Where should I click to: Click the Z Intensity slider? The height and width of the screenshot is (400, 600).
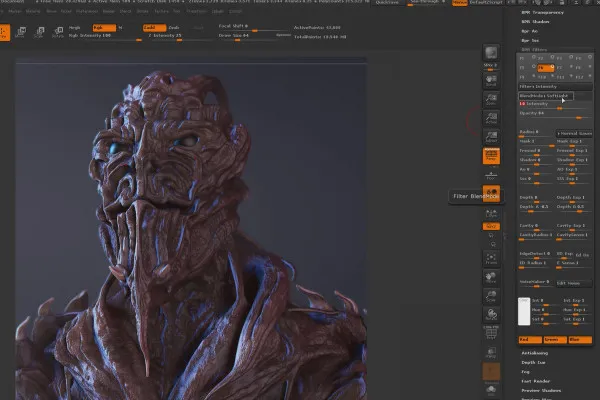pos(178,36)
